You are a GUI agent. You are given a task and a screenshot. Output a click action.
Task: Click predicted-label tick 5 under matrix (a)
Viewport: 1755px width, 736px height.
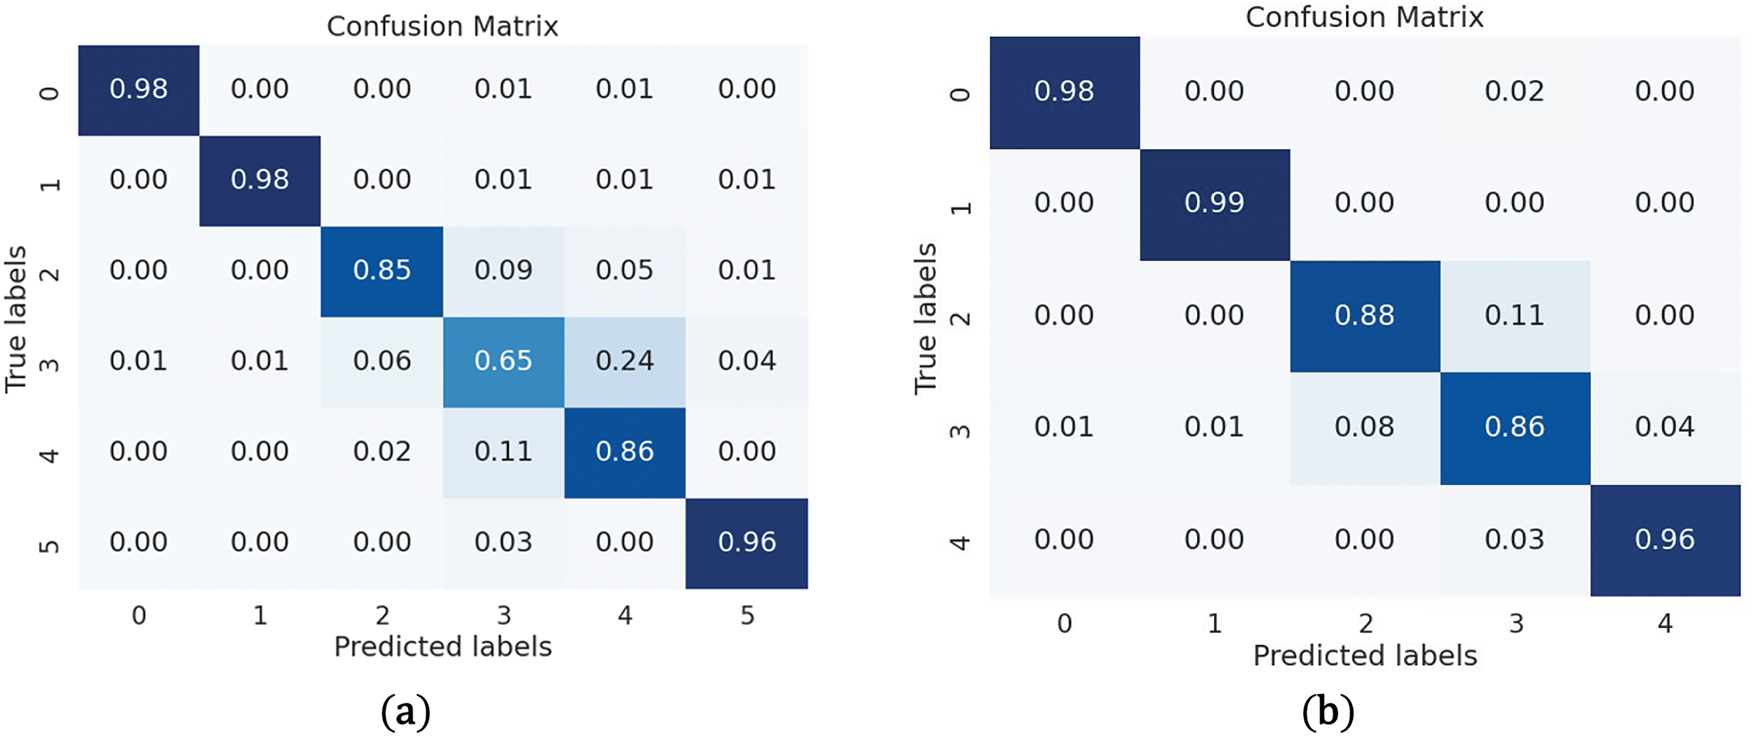pos(747,616)
